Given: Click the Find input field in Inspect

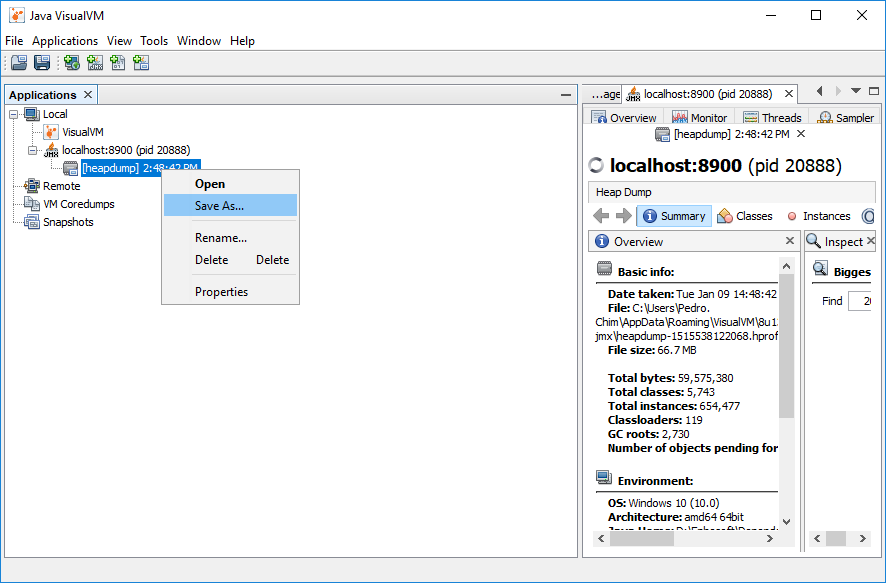Looking at the screenshot, I should pos(859,301).
